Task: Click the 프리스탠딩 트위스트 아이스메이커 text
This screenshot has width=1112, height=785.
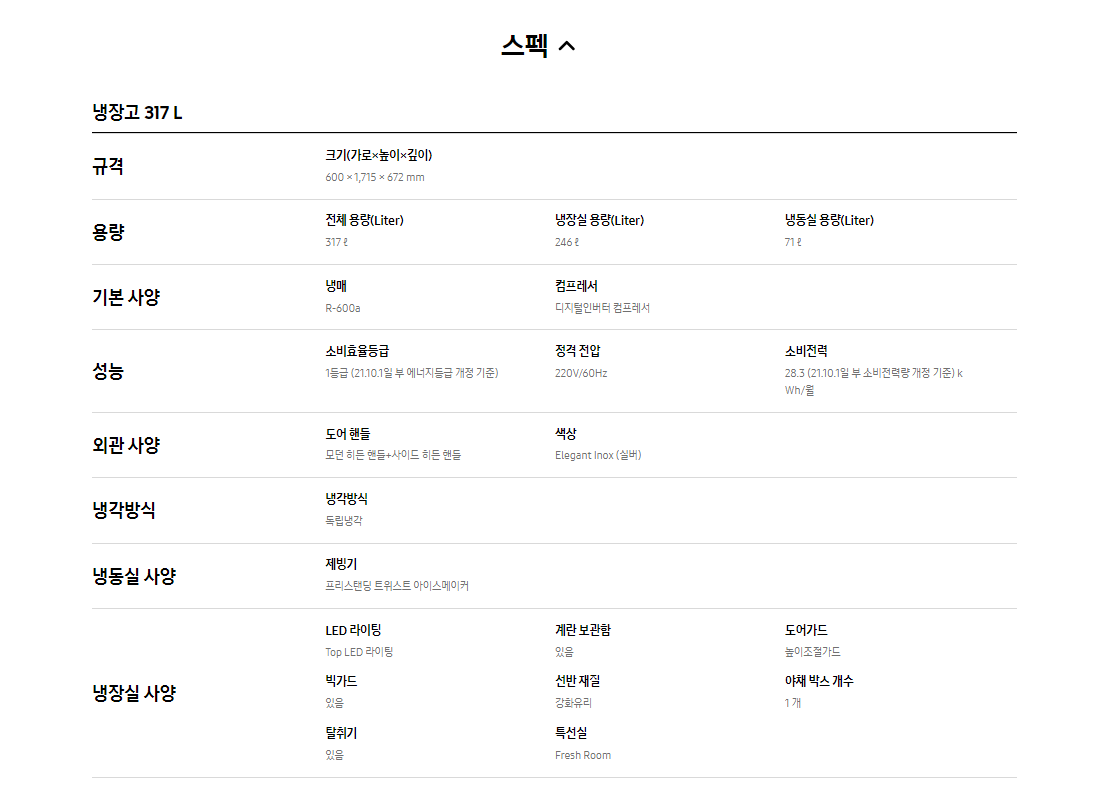Action: [397, 586]
